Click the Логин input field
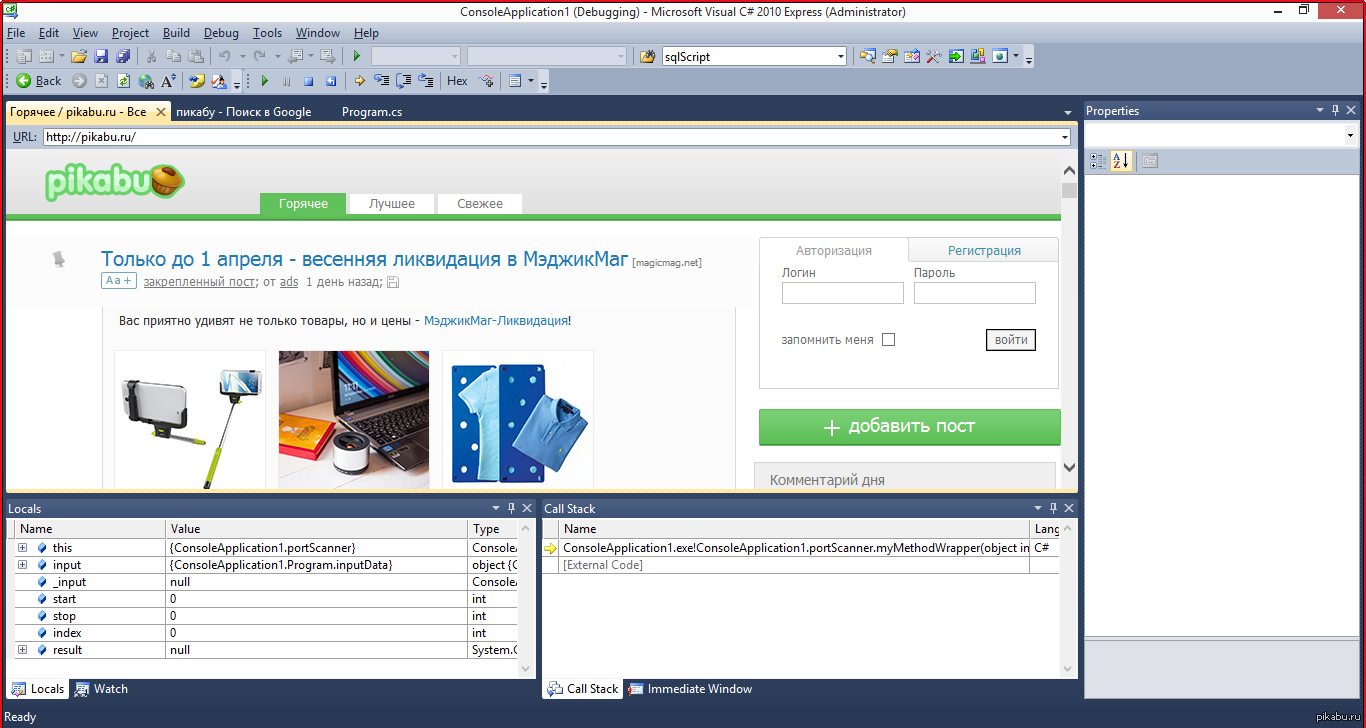Screen dimensions: 1366x728 [842, 293]
